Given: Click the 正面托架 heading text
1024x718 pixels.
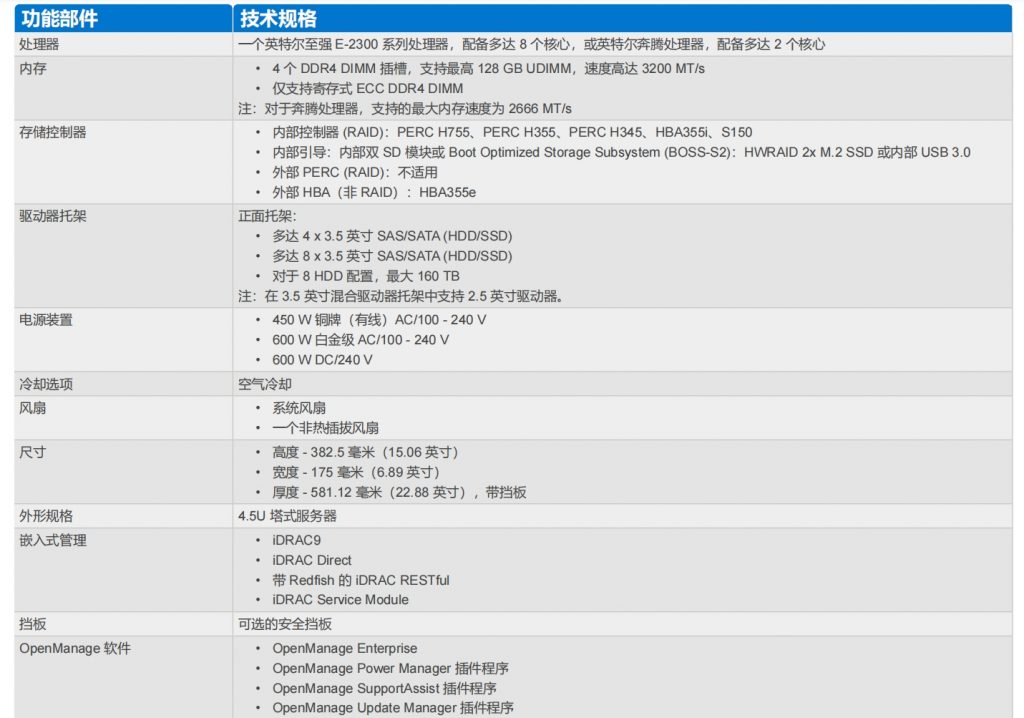Looking at the screenshot, I should (267, 216).
